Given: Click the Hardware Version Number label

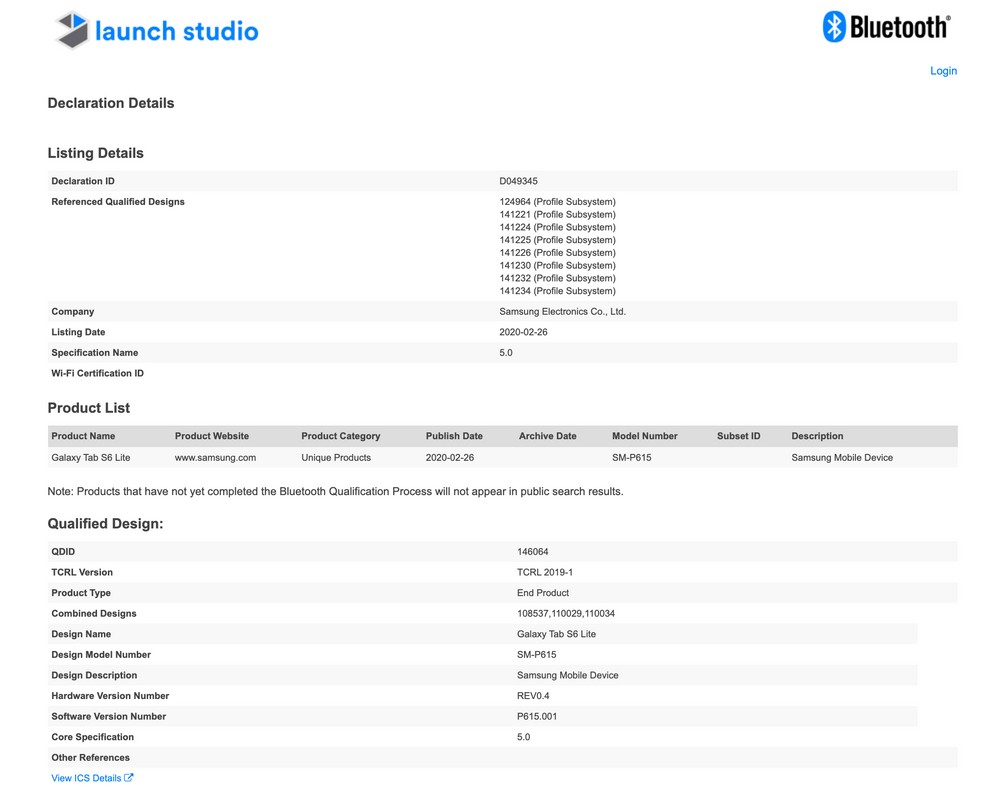Looking at the screenshot, I should 110,696.
